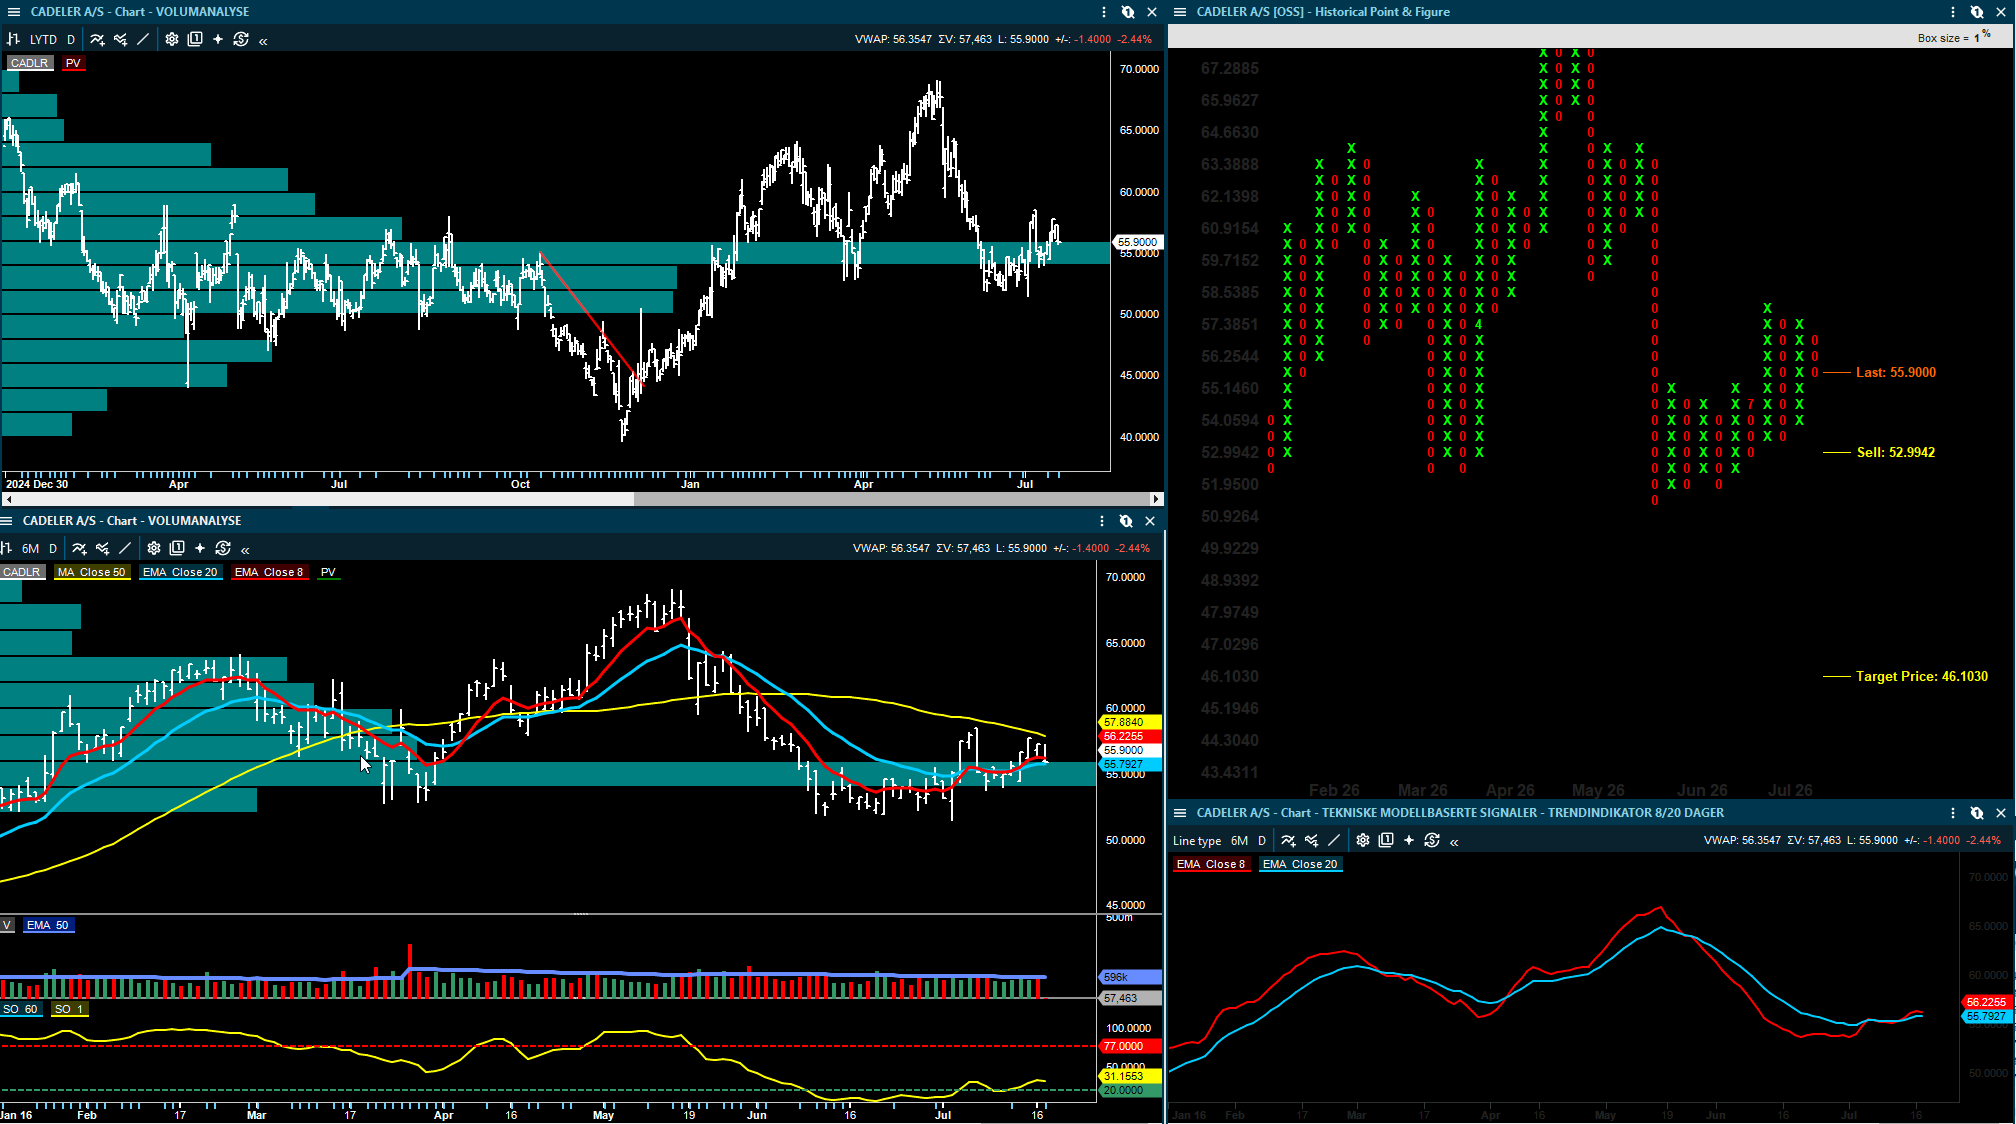Open D resolution dropdown in top chart
Image resolution: width=2016 pixels, height=1124 pixels.
pos(71,40)
